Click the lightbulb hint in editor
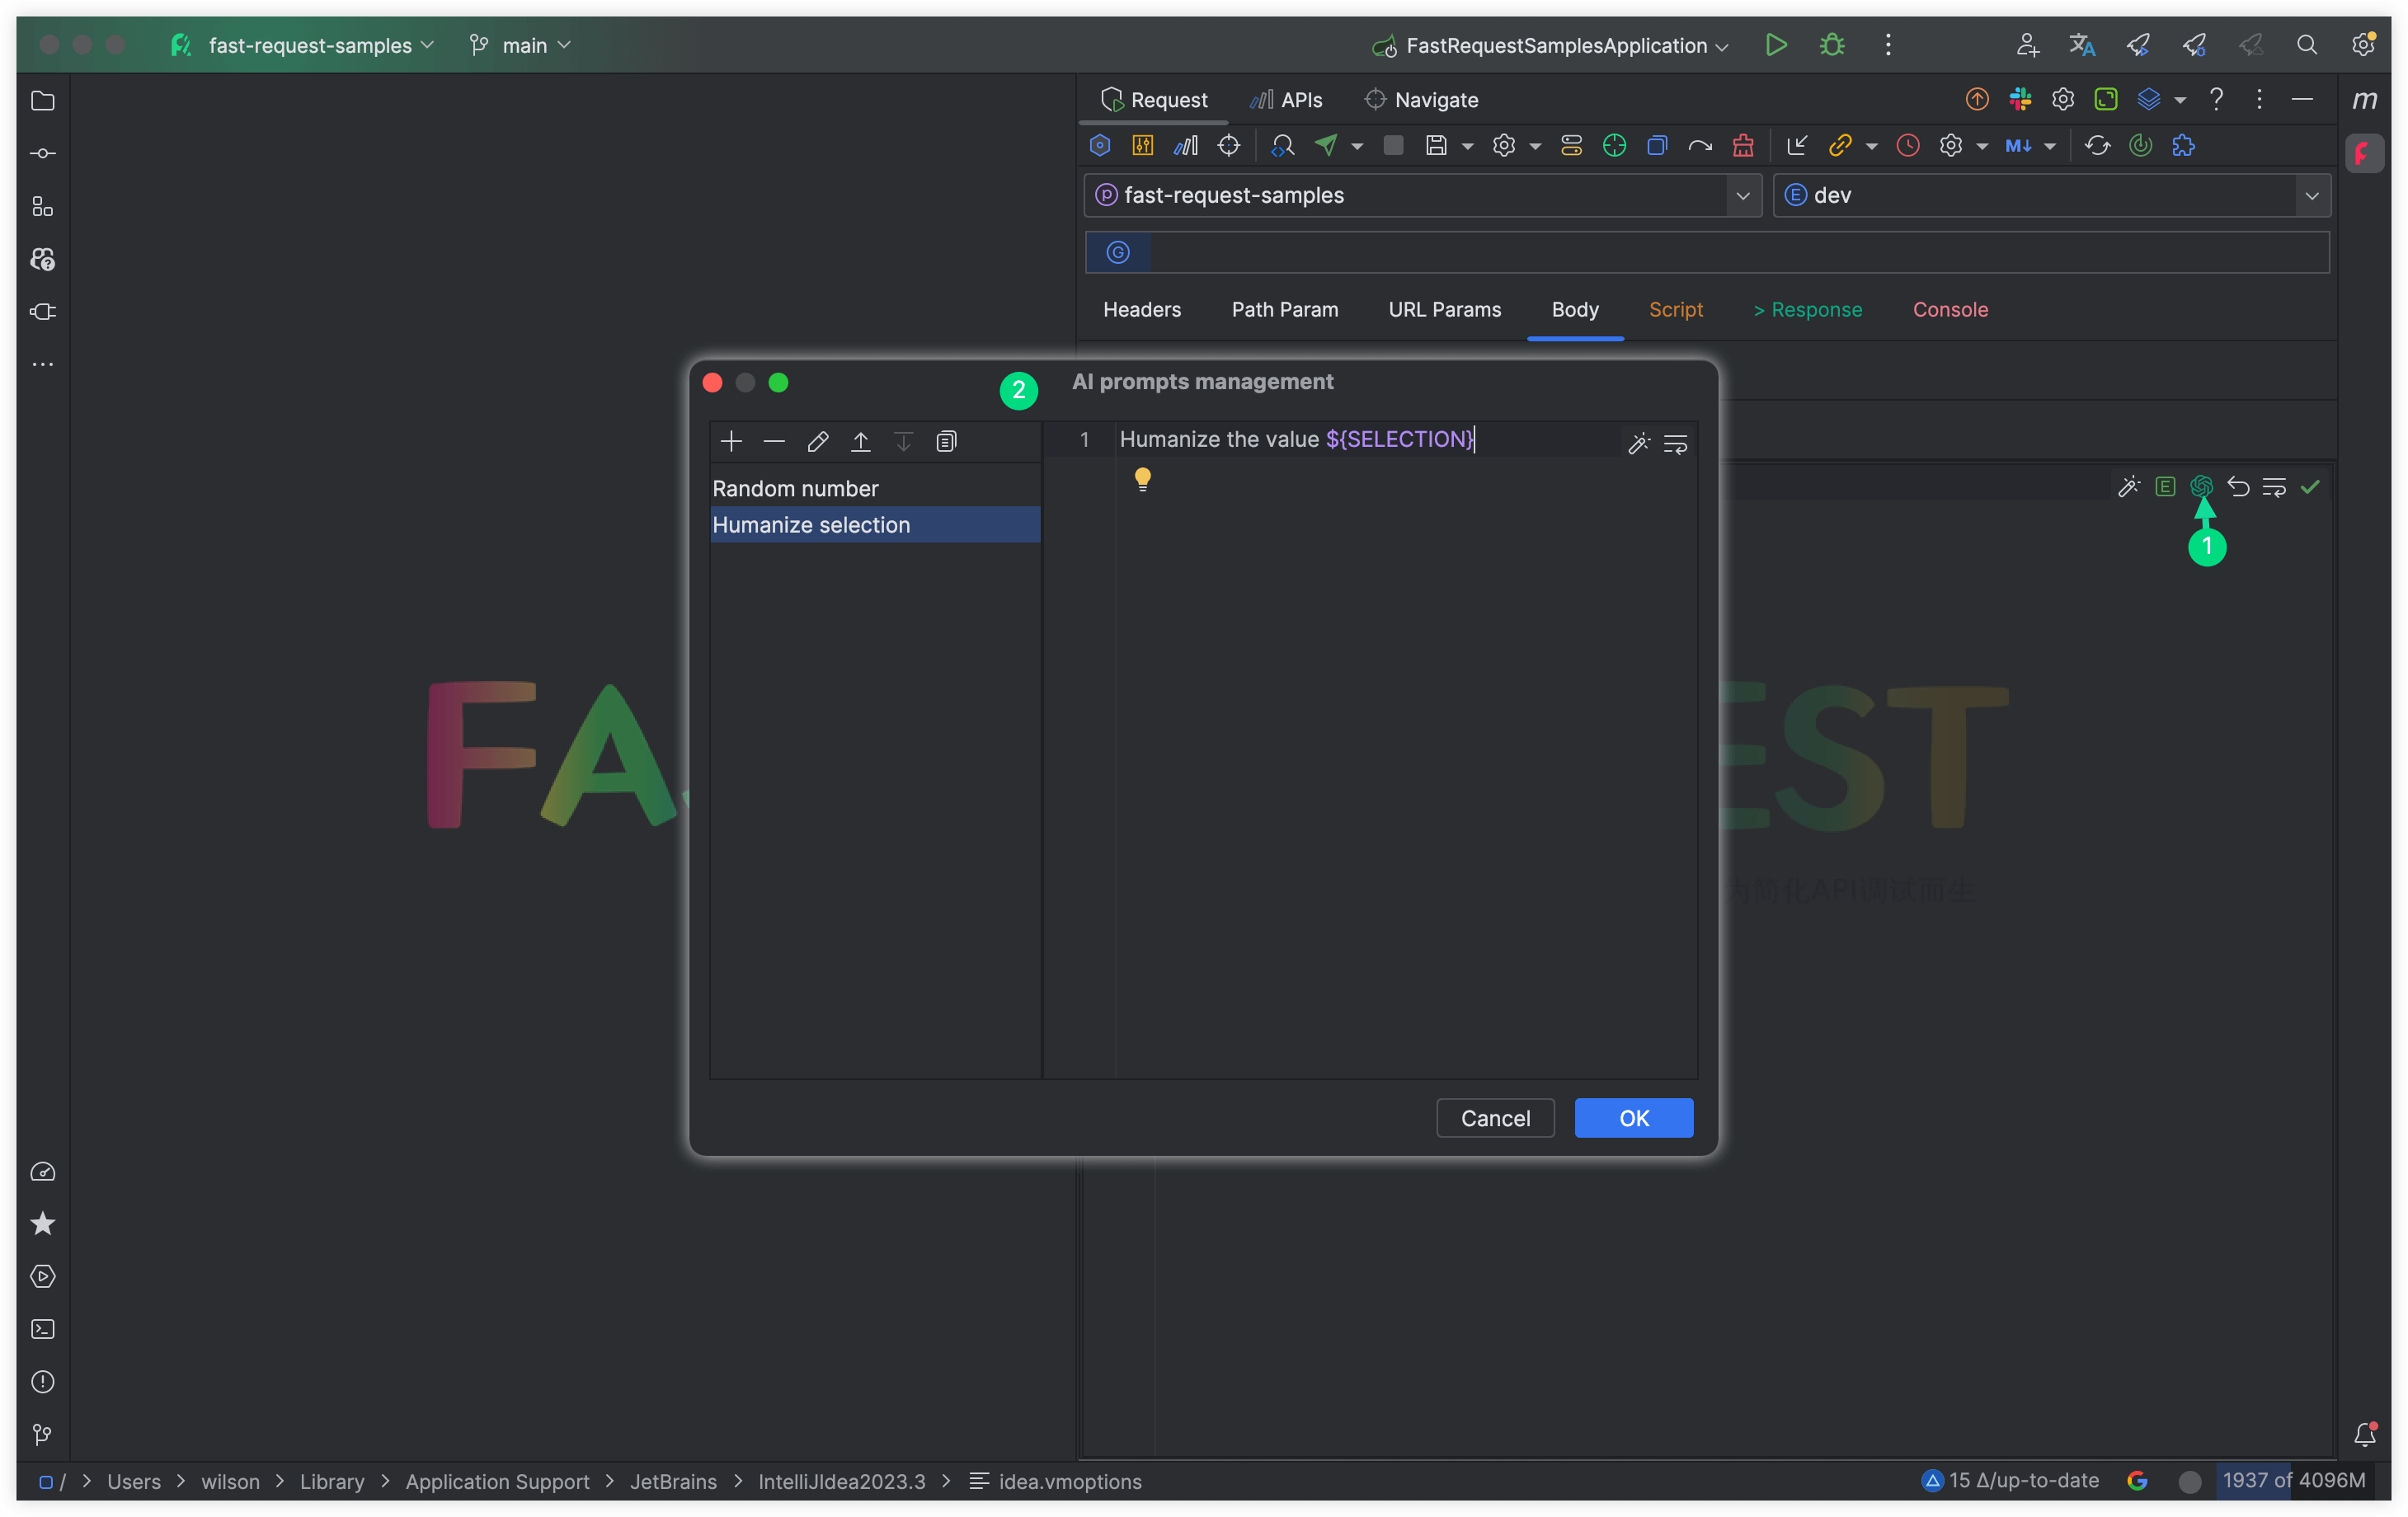This screenshot has height=1517, width=2408. (x=1142, y=479)
